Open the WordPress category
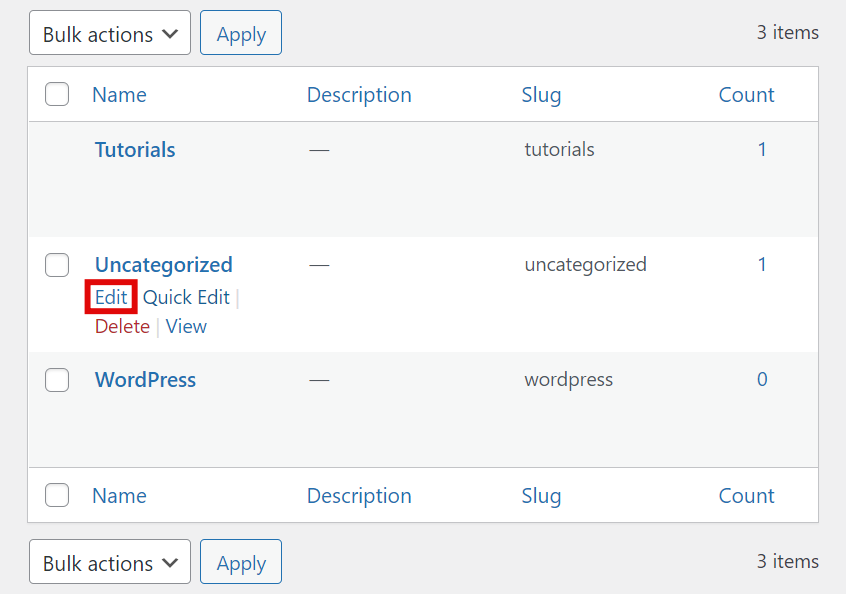846x594 pixels. click(145, 379)
